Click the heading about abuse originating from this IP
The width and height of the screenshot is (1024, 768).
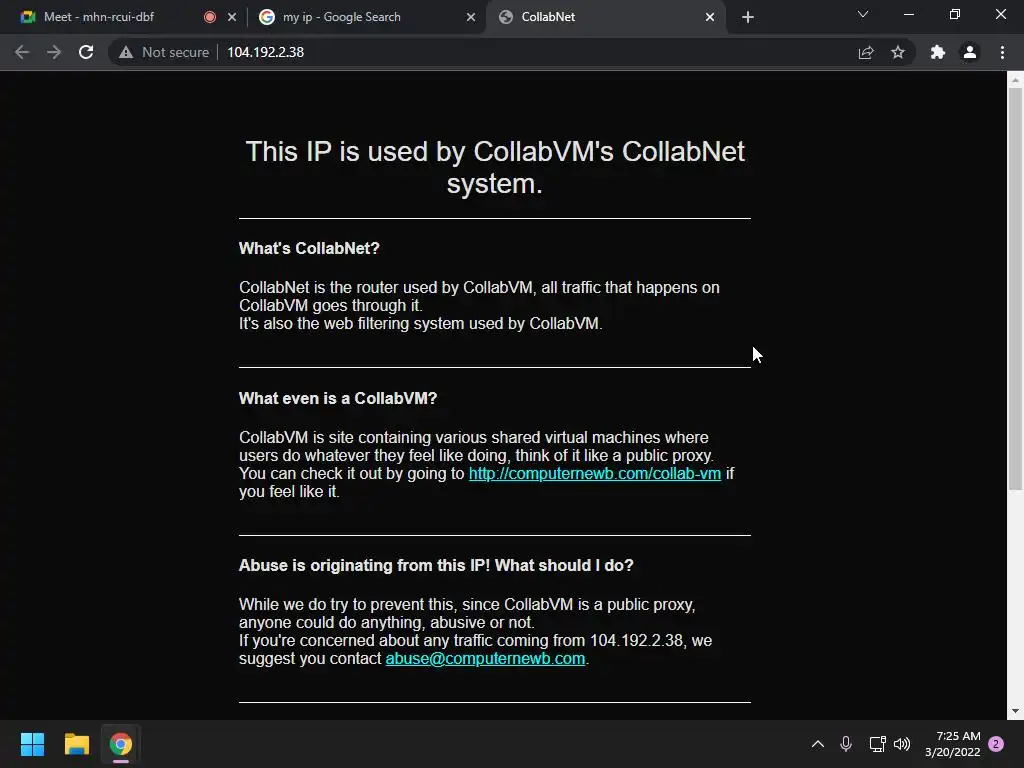click(x=436, y=566)
